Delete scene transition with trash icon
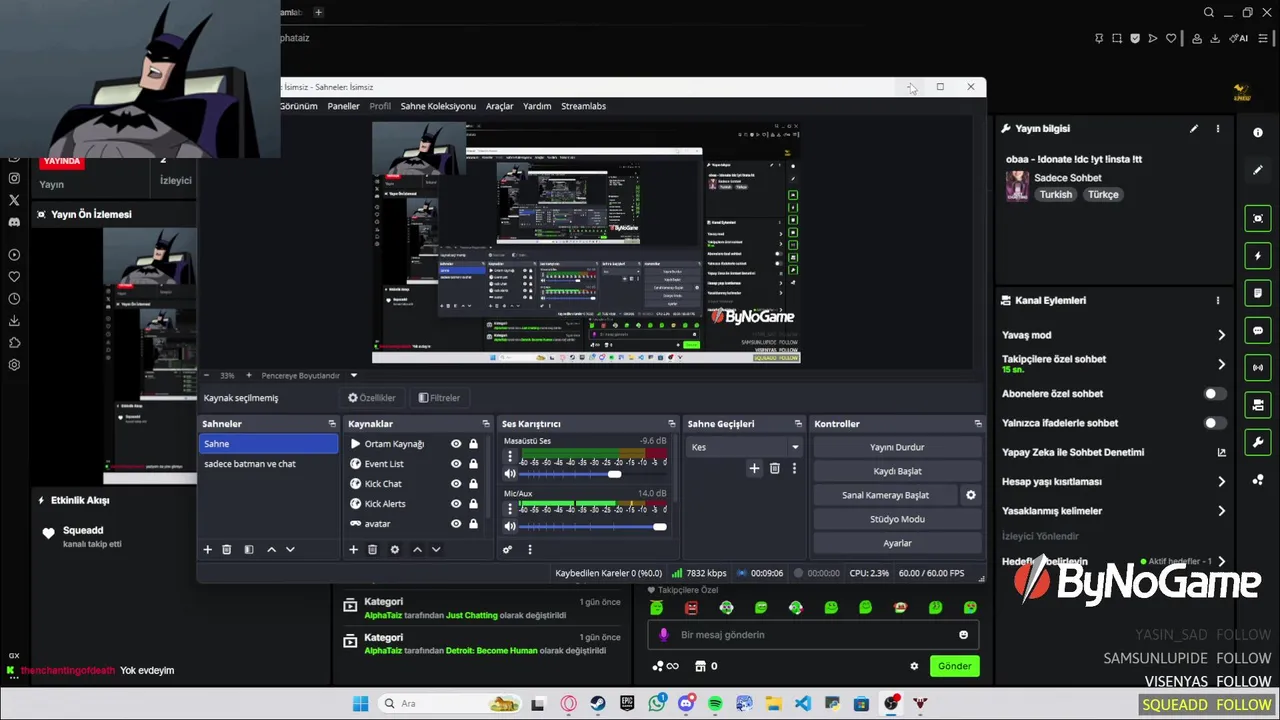Image resolution: width=1280 pixels, height=720 pixels. tap(775, 468)
